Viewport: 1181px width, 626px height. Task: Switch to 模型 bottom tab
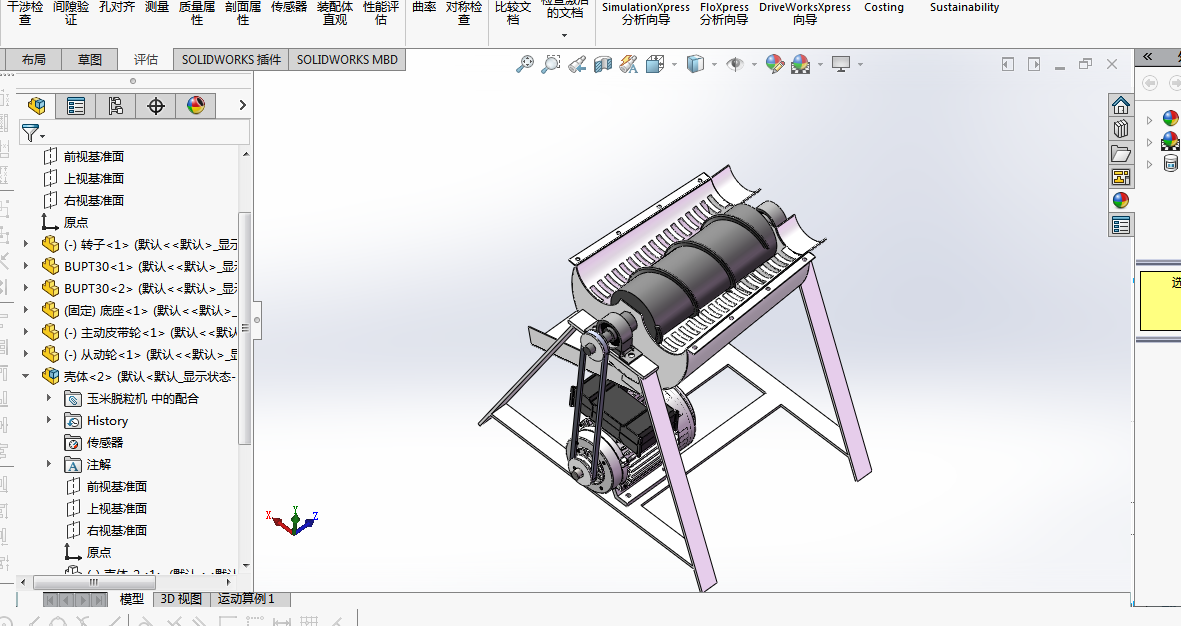click(132, 599)
